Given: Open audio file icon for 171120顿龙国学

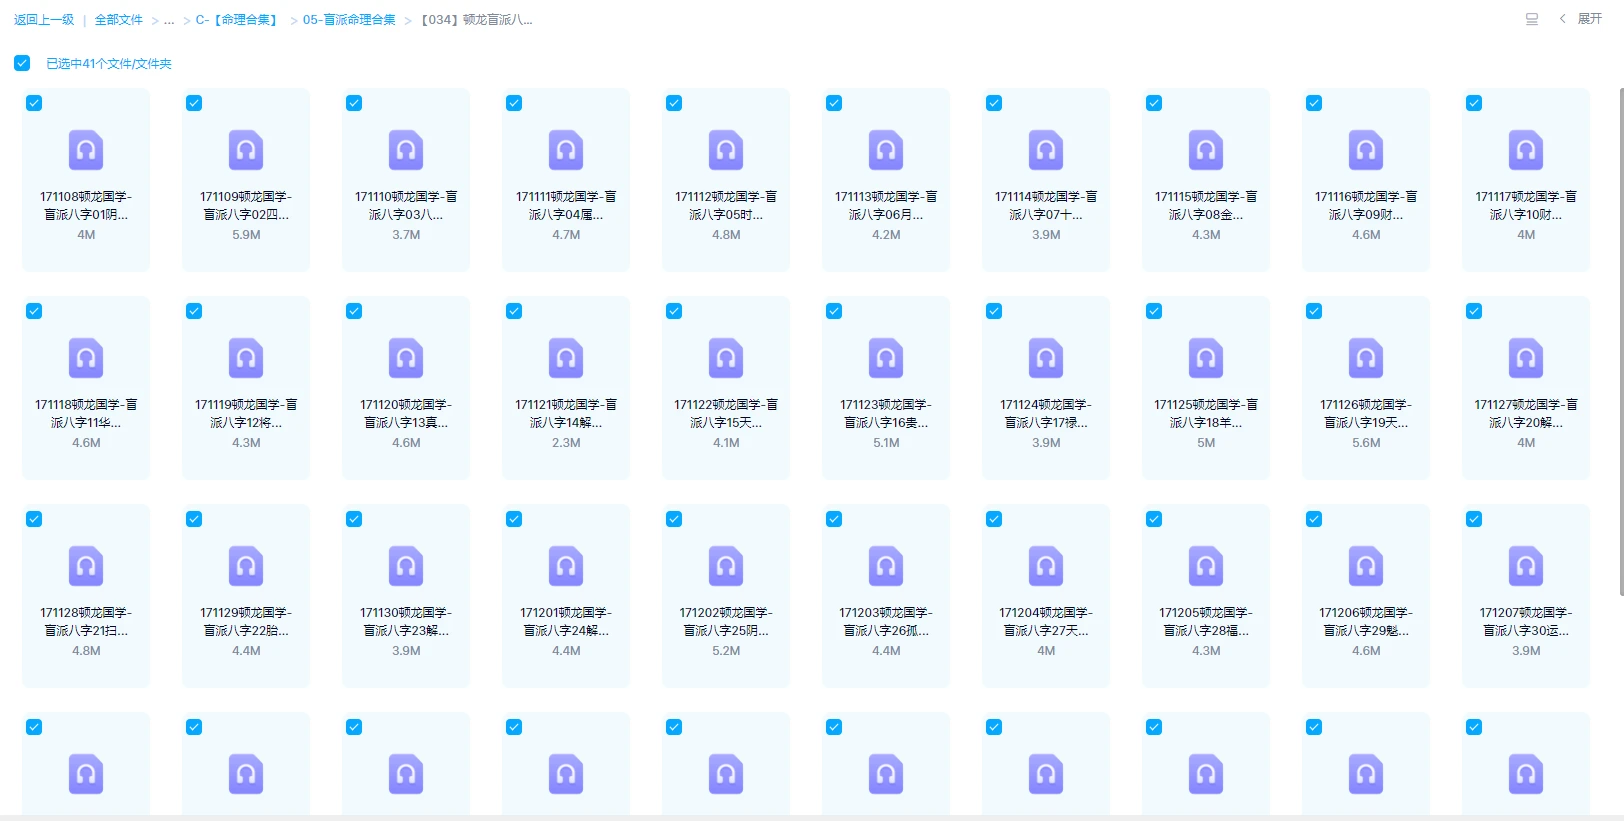Looking at the screenshot, I should click(406, 358).
